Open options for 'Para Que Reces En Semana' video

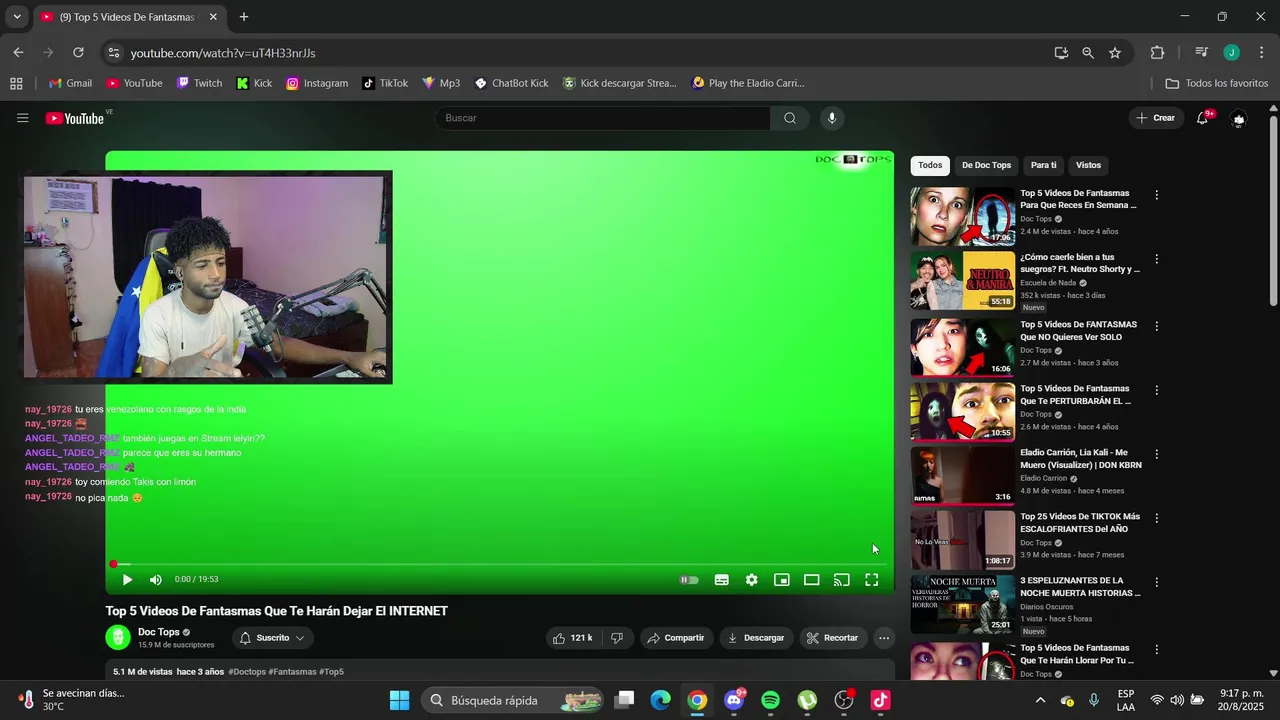click(1157, 195)
